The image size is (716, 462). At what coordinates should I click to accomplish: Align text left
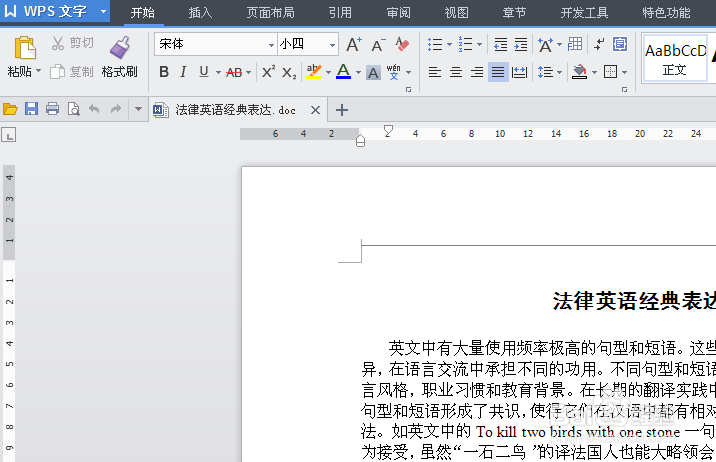(x=435, y=72)
